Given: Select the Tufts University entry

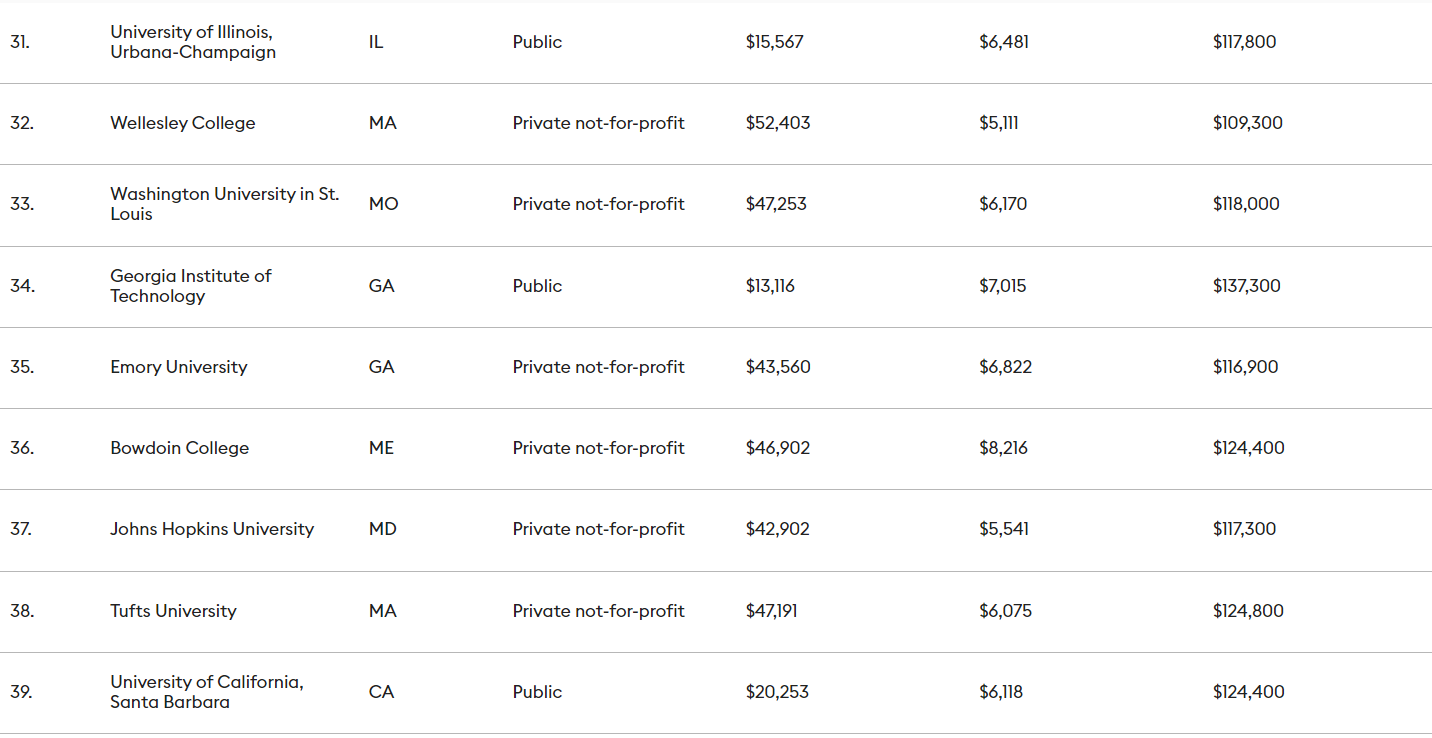Looking at the screenshot, I should click(173, 611).
